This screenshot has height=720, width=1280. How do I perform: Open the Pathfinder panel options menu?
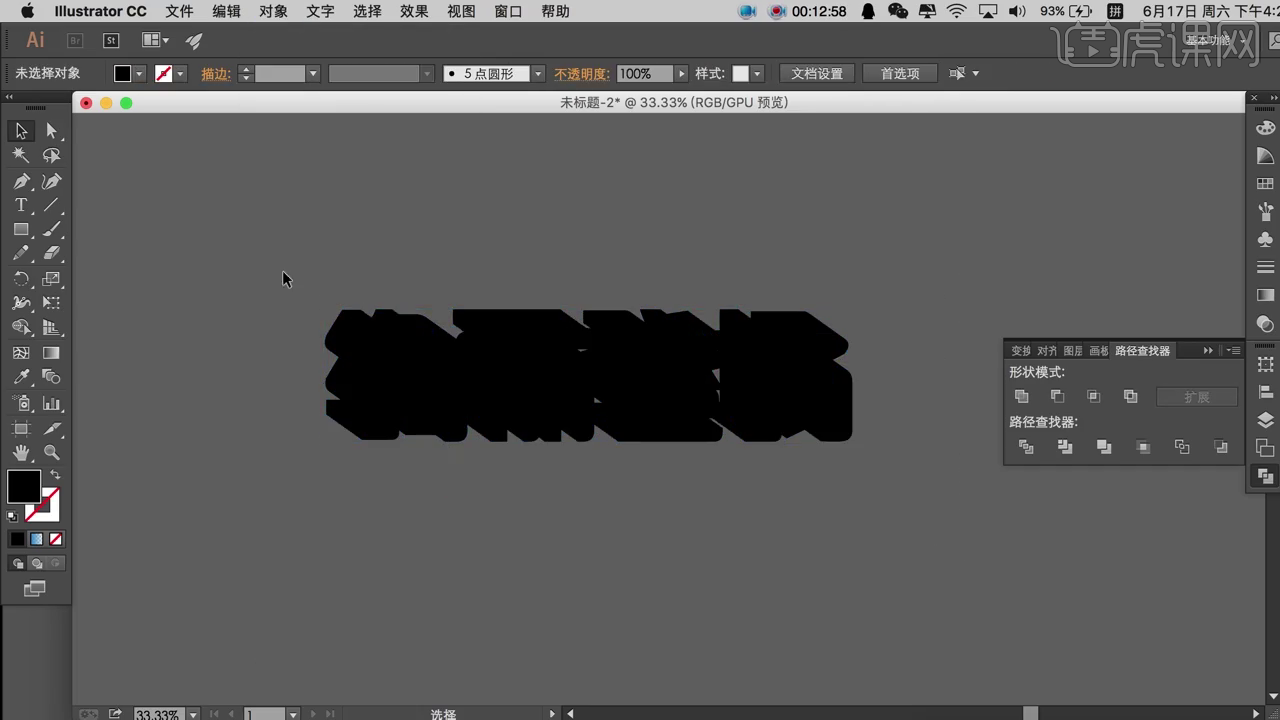[1235, 351]
